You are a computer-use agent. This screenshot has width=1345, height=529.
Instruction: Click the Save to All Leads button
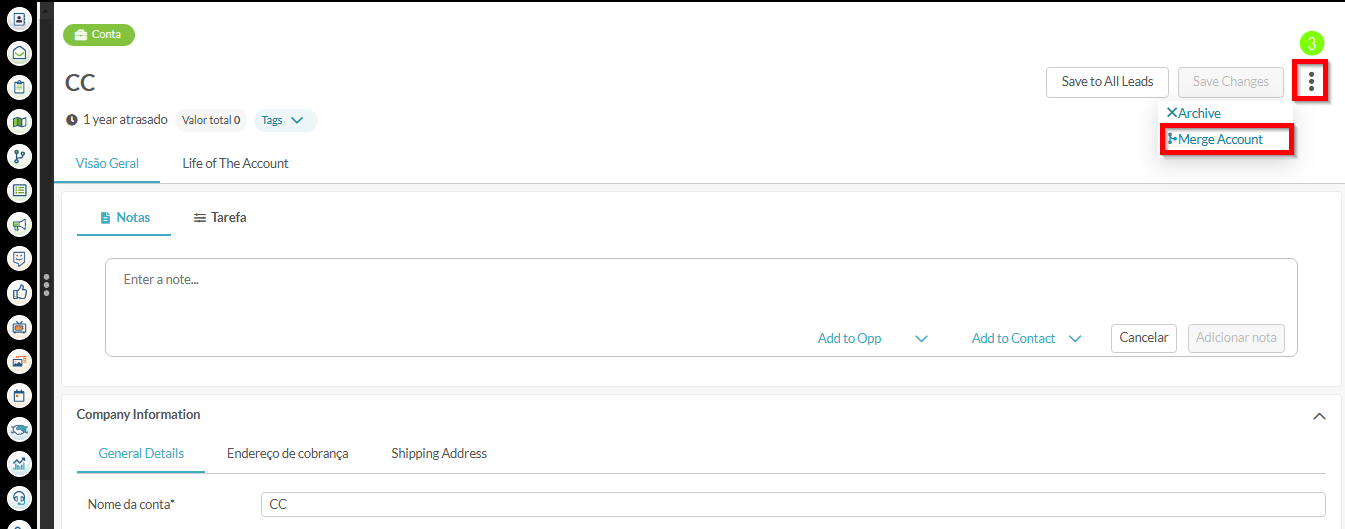(x=1107, y=82)
